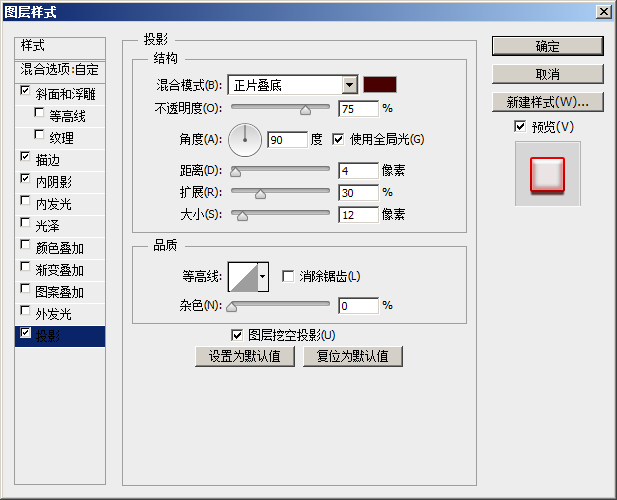Screen dimensions: 617x500
Task: Click the distance field showing 4
Action: 358,171
